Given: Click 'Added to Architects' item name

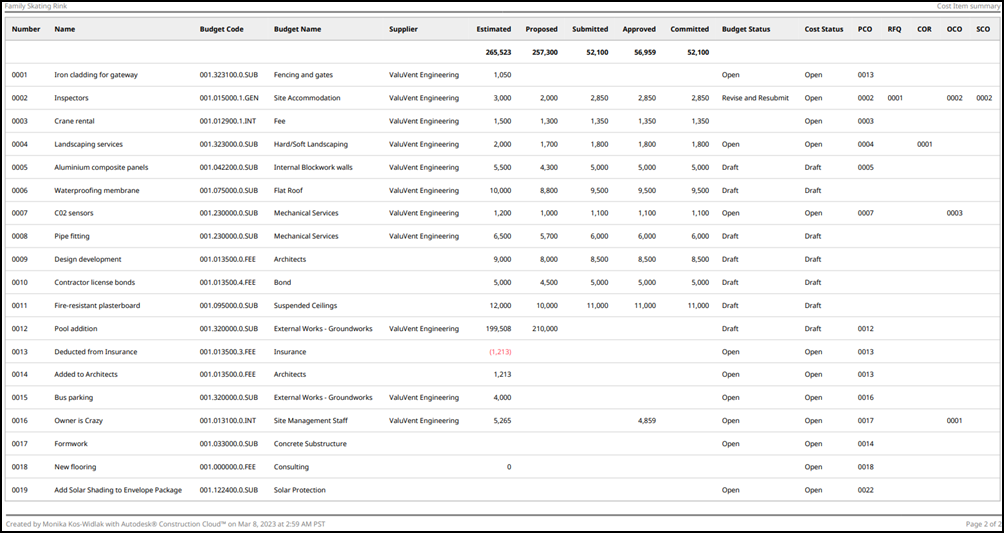Looking at the screenshot, I should click(86, 374).
